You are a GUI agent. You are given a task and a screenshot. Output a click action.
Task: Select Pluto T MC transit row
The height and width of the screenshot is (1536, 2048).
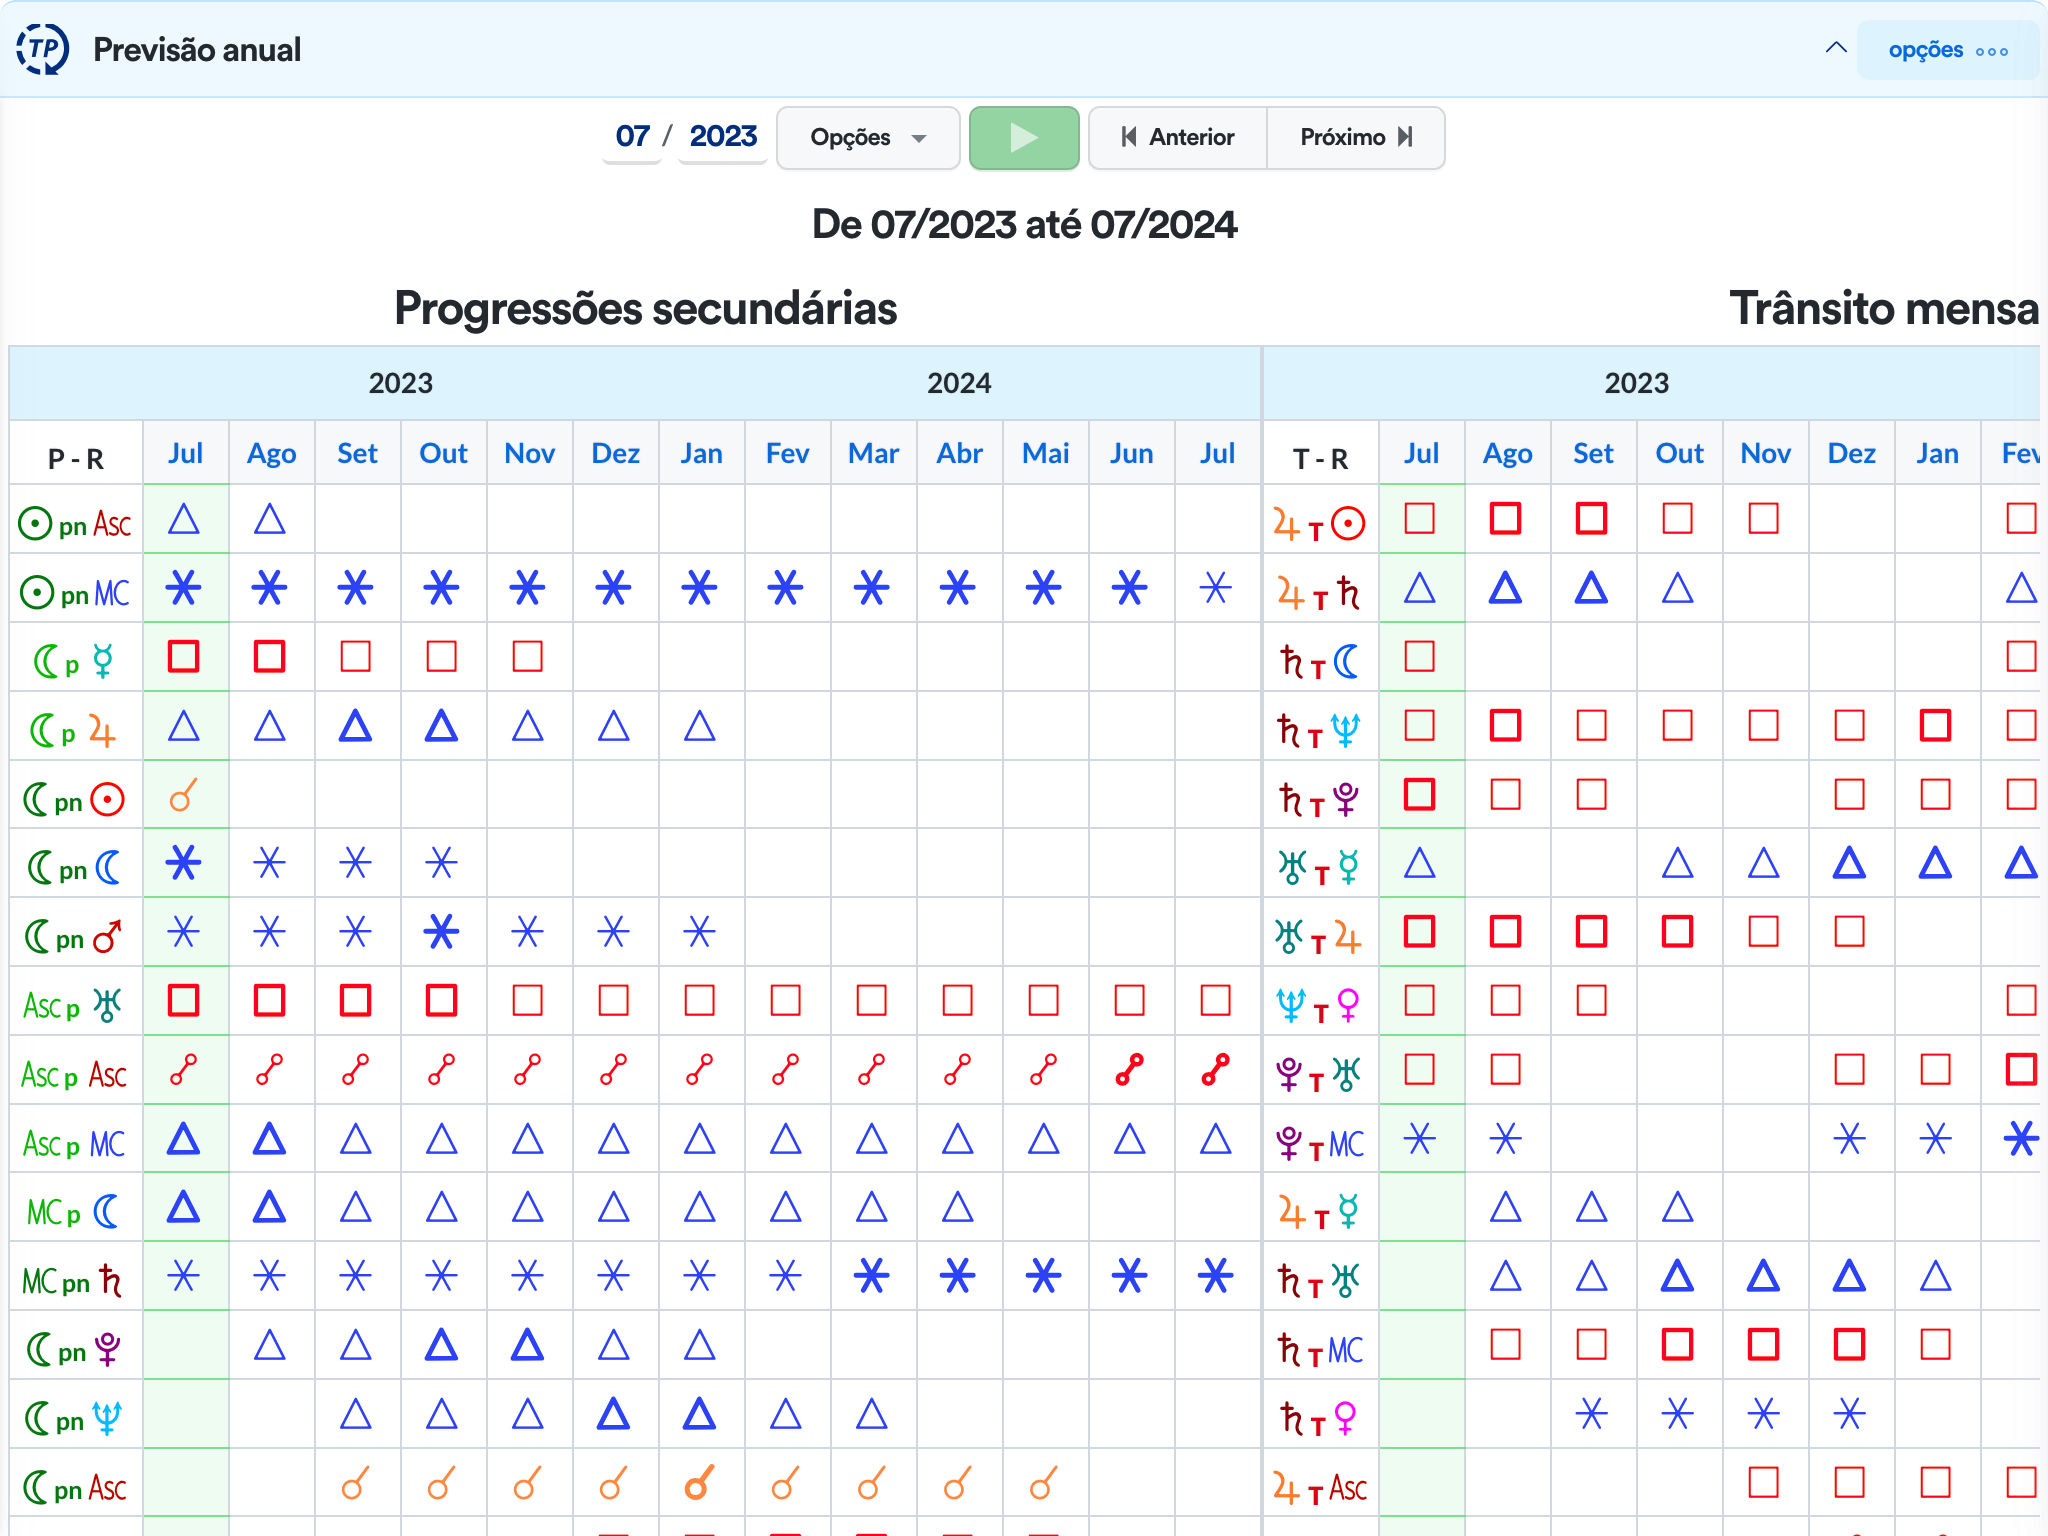pyautogui.click(x=1321, y=1144)
